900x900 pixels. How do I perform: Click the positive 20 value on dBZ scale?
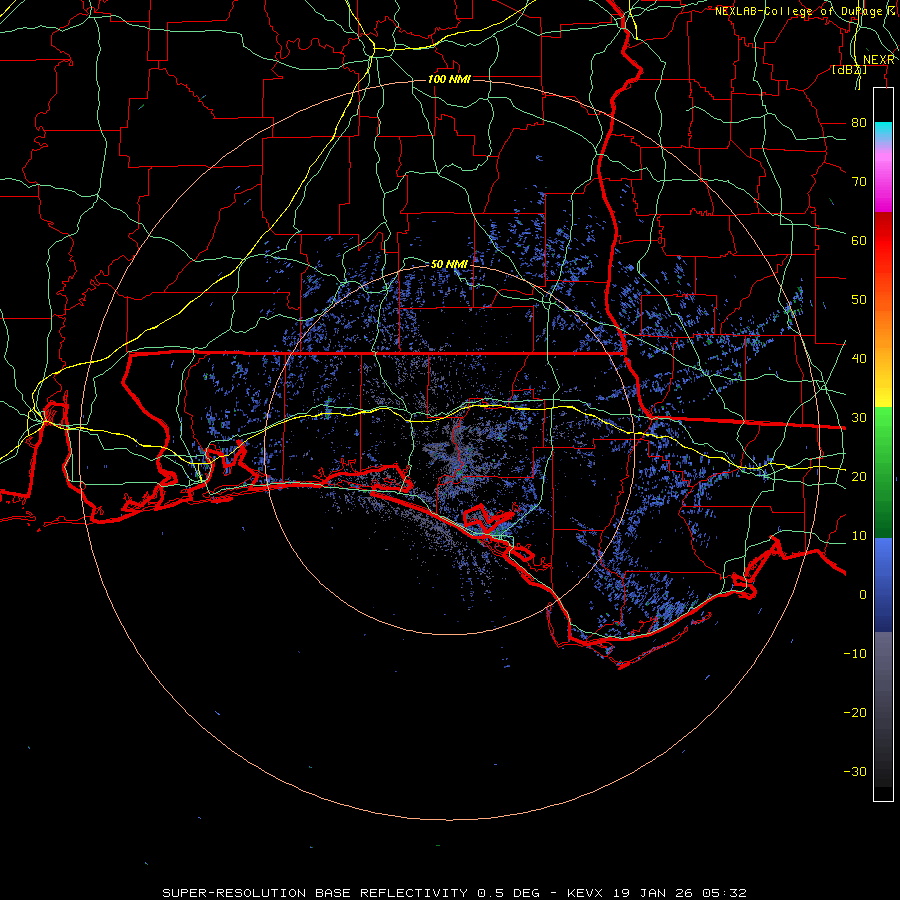[859, 476]
